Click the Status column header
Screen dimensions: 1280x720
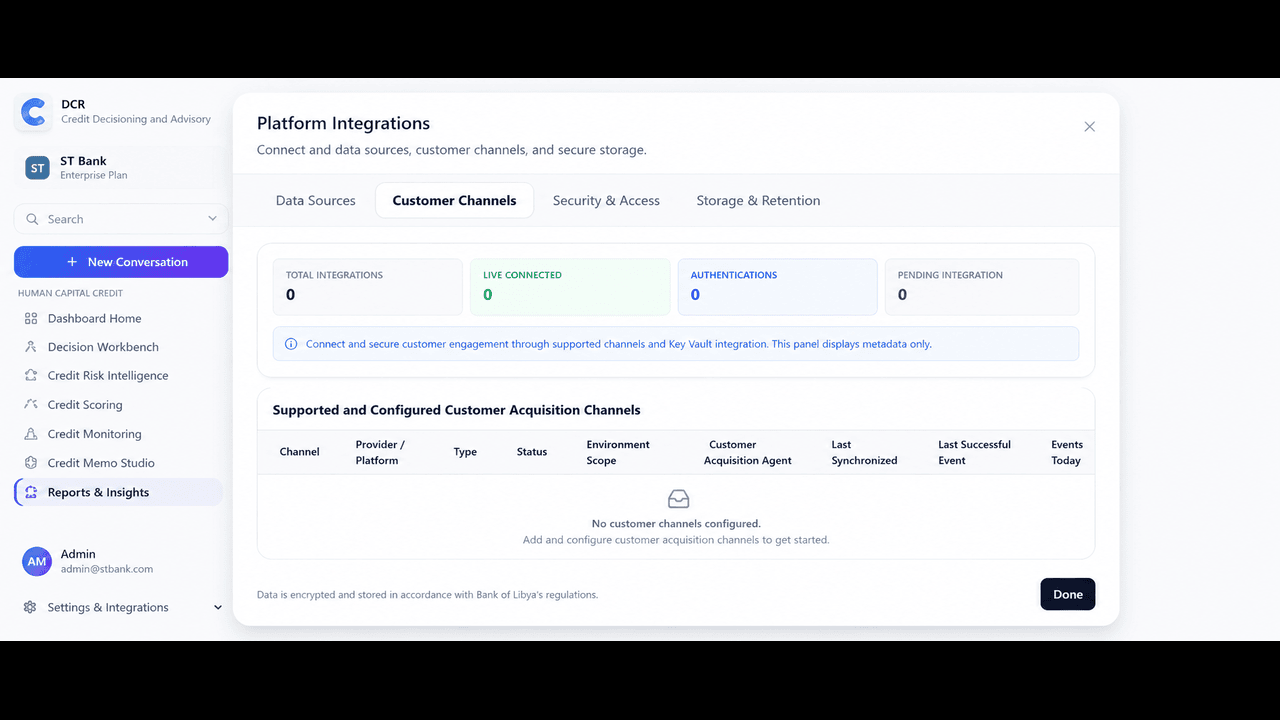532,452
